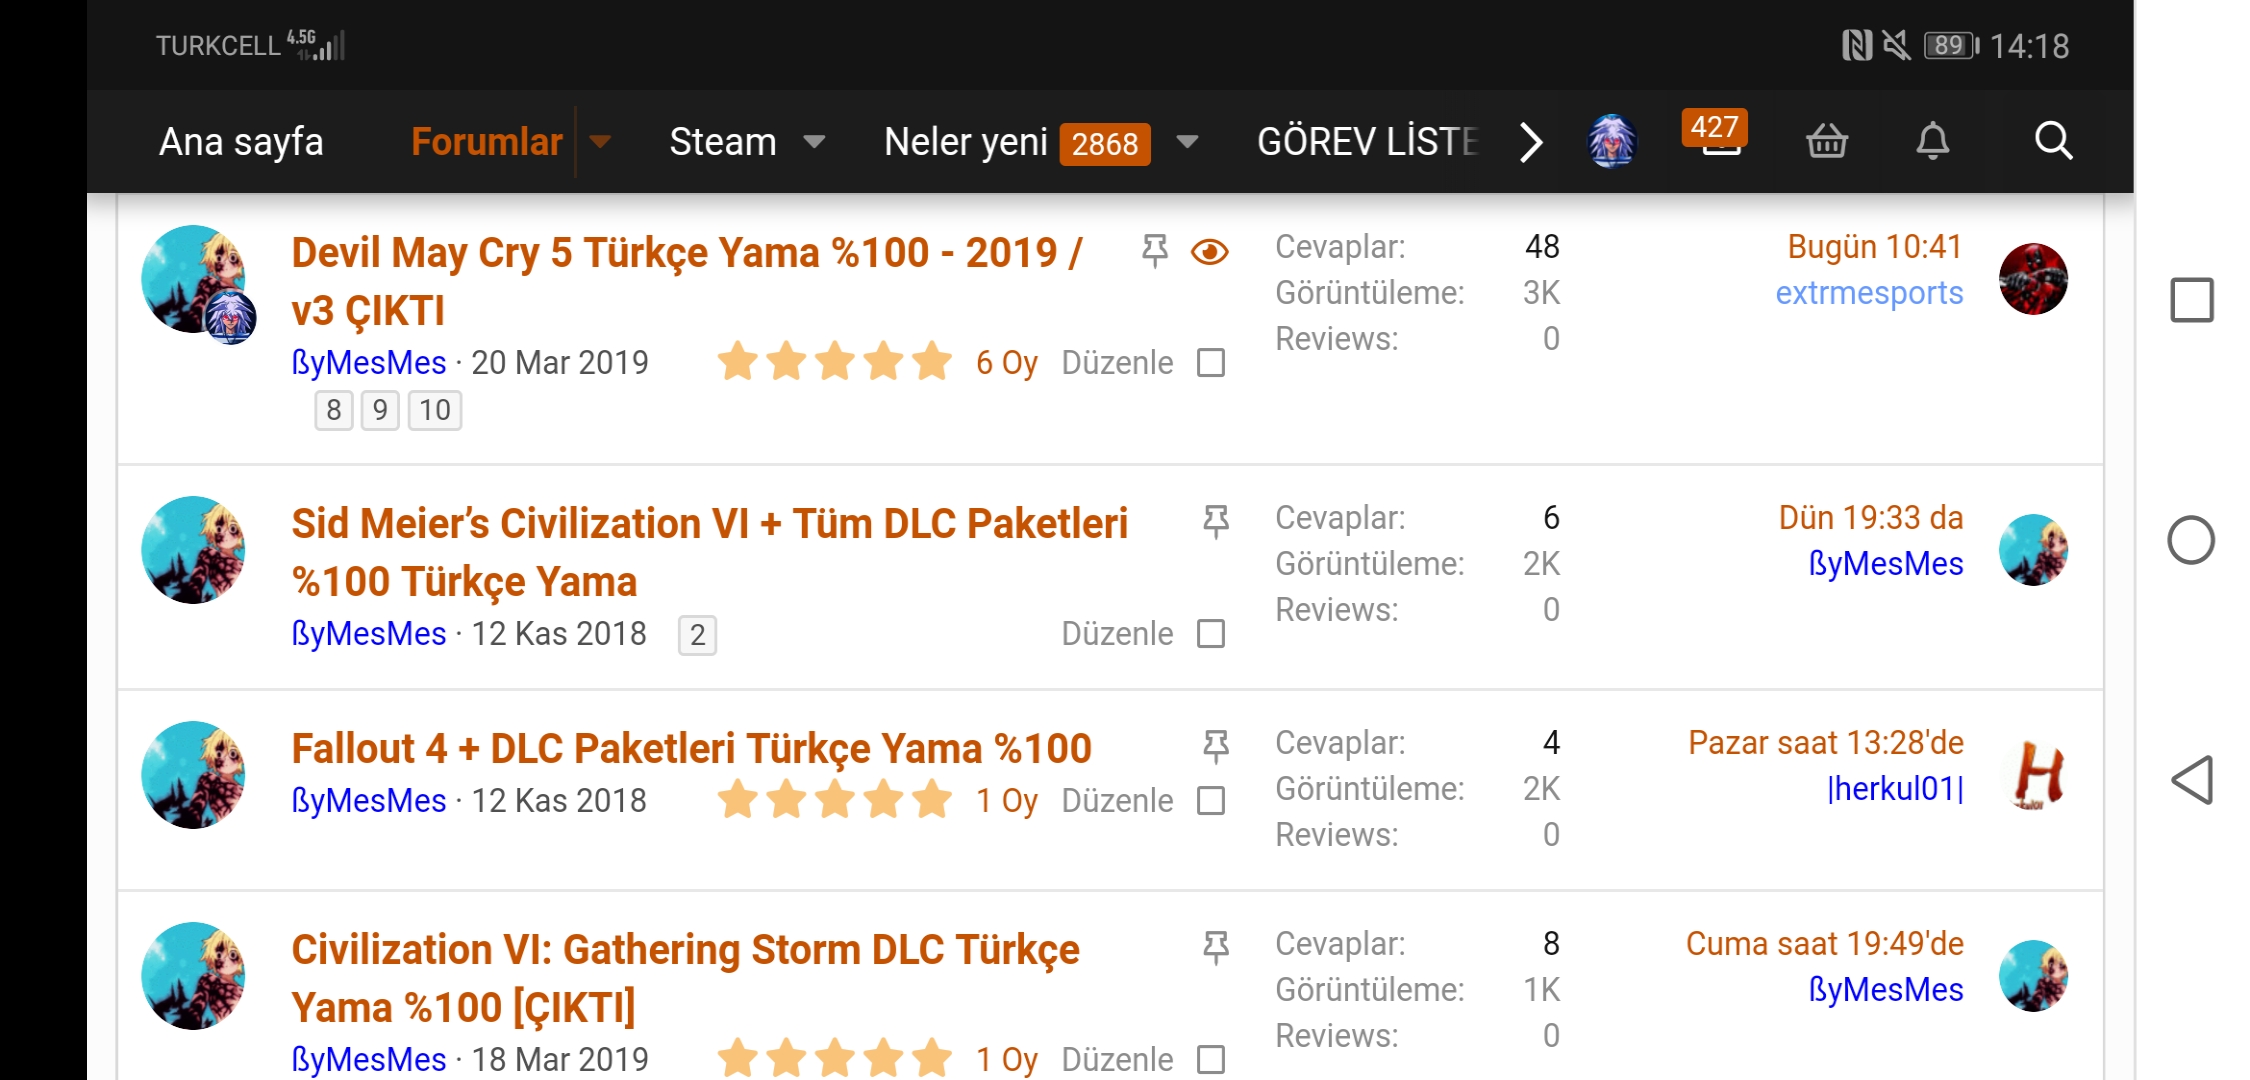Toggle watch eye on Devil May Cry thread
The image size is (2250, 1080).
point(1210,252)
